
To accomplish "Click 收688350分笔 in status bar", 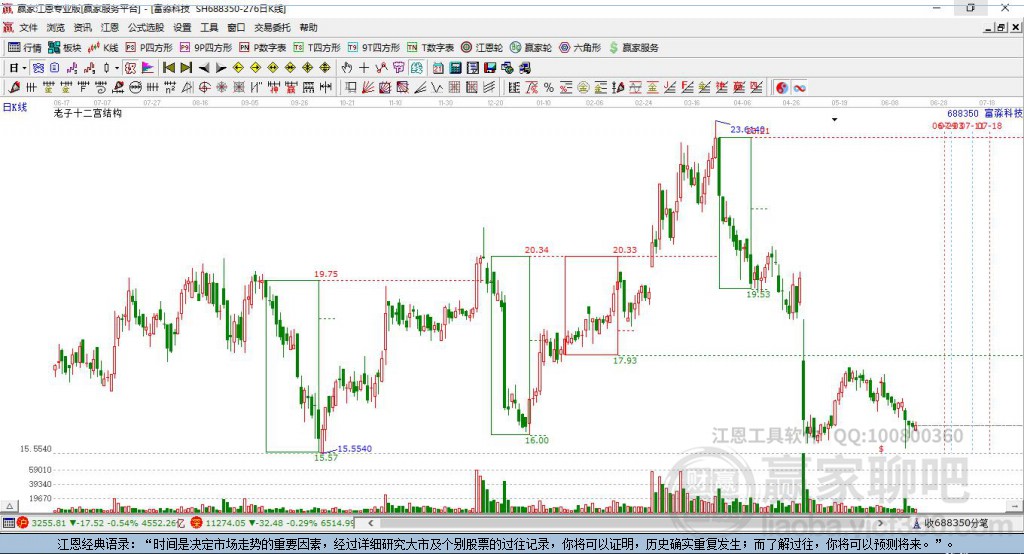I will 956,523.
